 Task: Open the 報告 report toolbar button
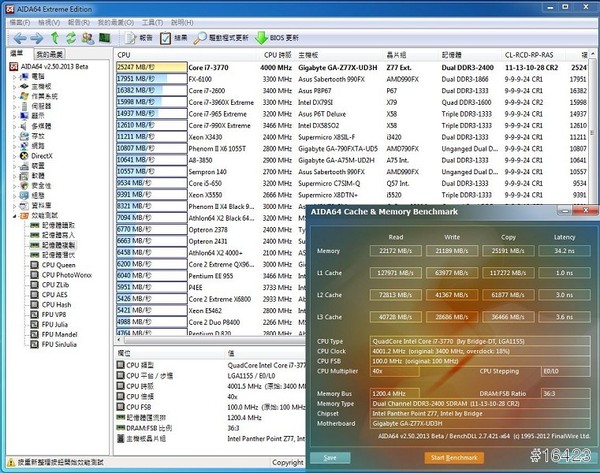138,37
